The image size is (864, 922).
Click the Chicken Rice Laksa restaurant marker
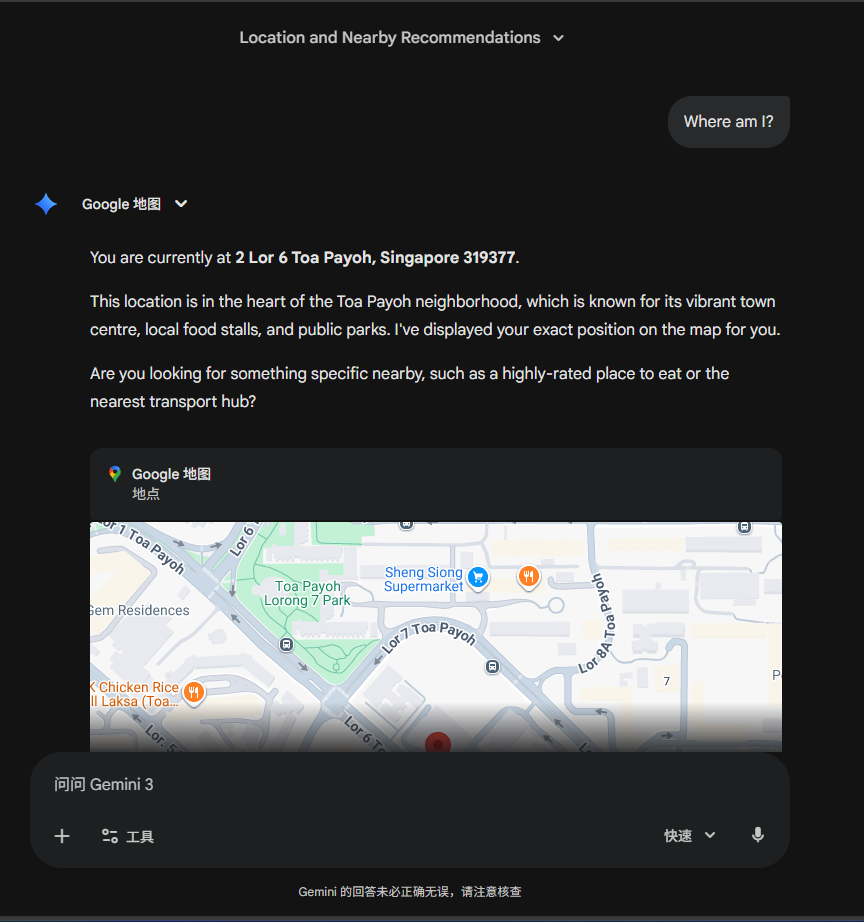tap(194, 693)
